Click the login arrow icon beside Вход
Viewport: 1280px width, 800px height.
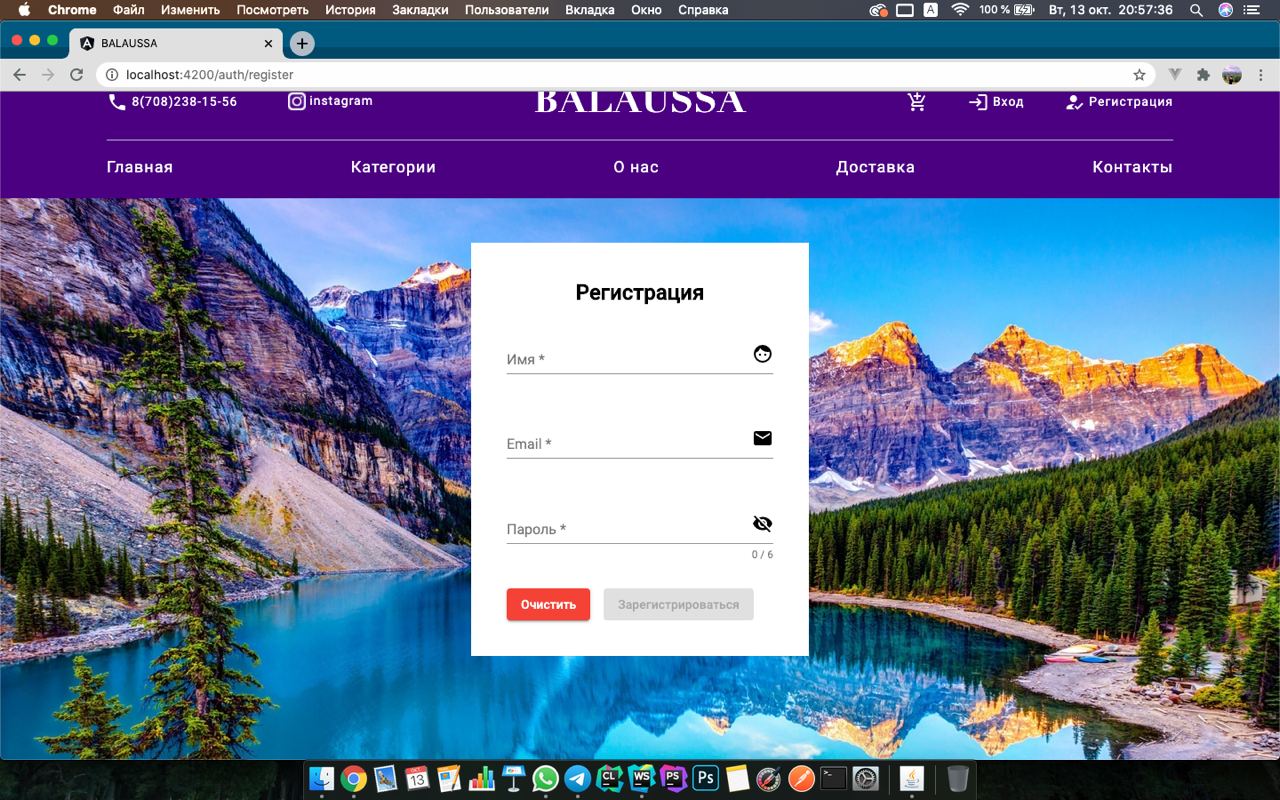coord(978,102)
